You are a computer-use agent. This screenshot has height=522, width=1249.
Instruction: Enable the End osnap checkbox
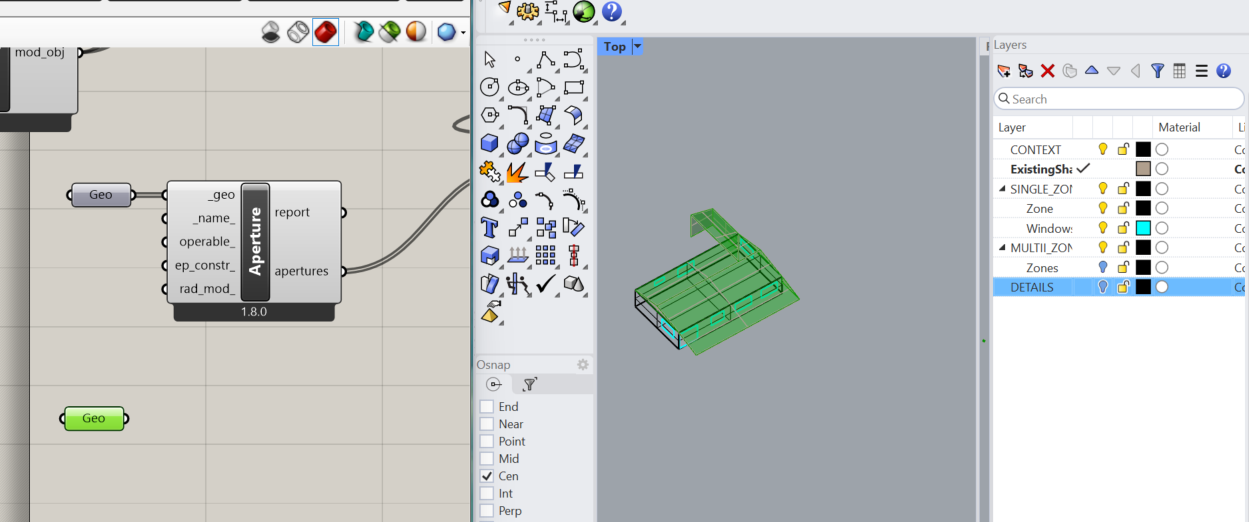click(487, 407)
